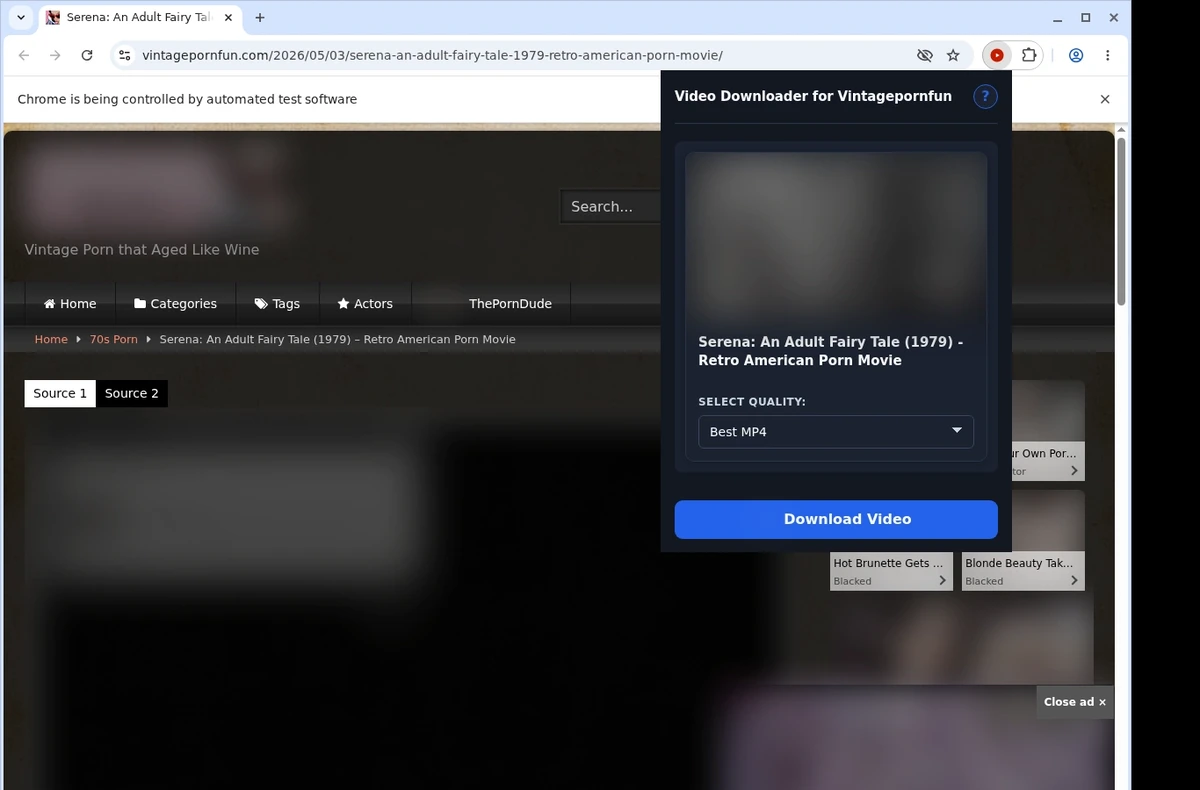Bookmark this page with the star
1200x790 pixels.
pyautogui.click(x=953, y=56)
